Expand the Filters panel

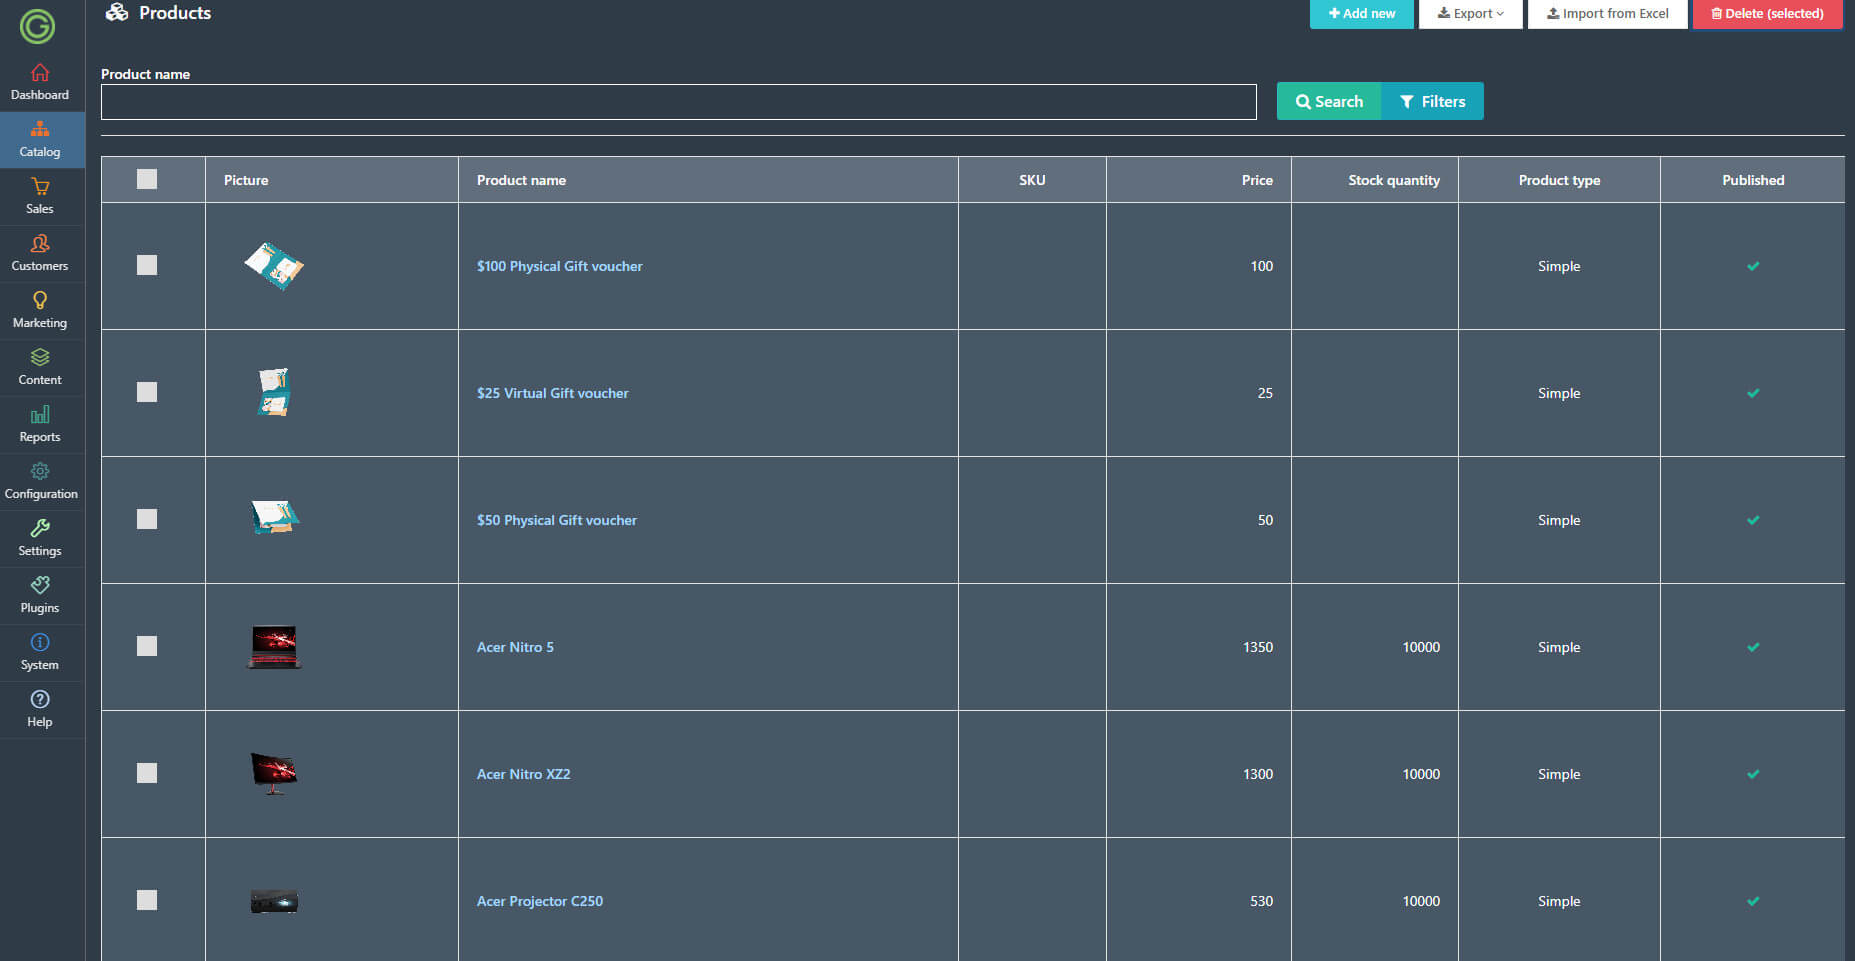click(1432, 101)
